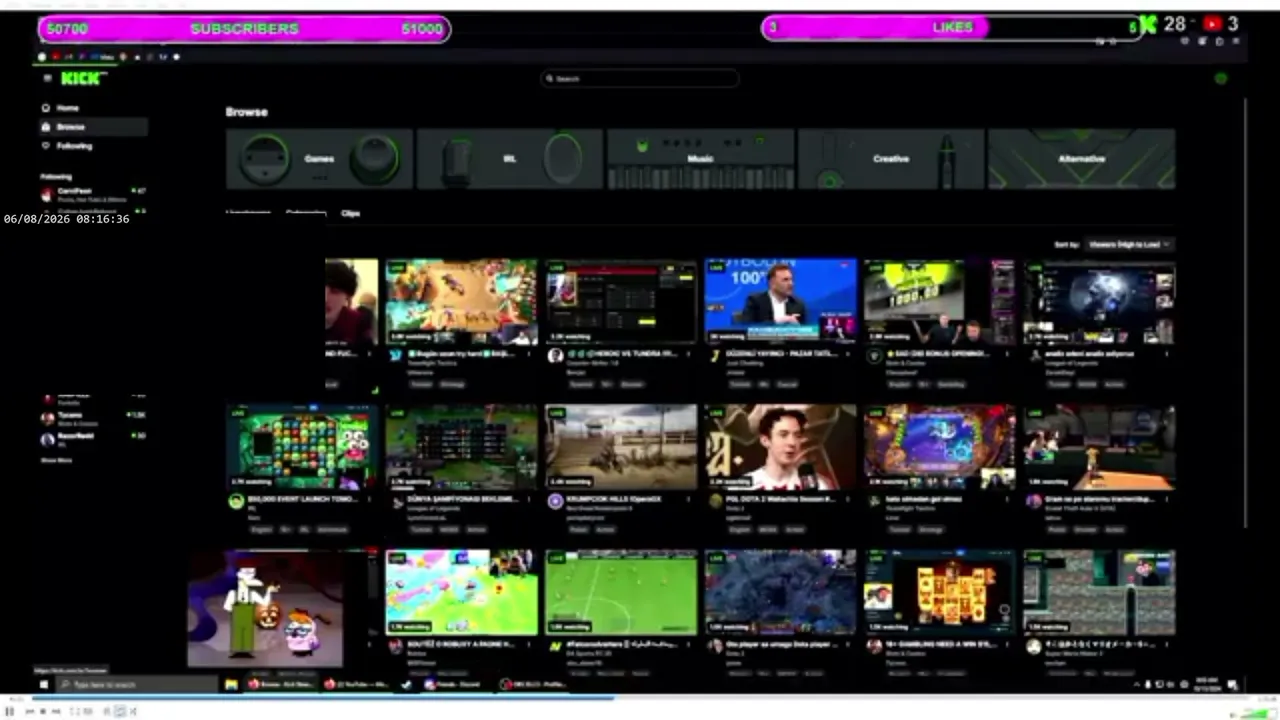Open the candy-colored game stream thumbnail
Viewport: 1280px width, 720px height.
coord(461,592)
